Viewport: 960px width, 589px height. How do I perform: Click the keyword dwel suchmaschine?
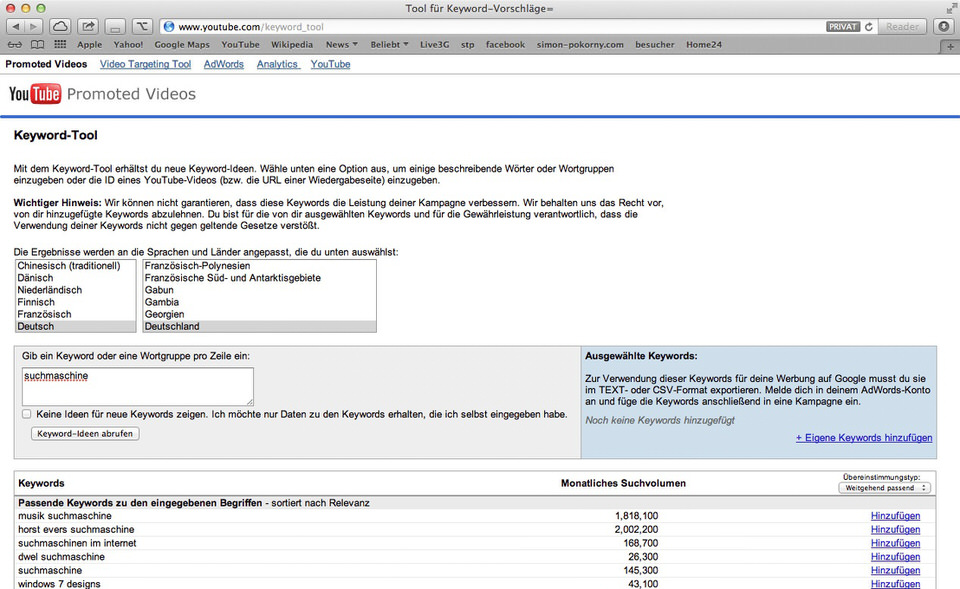(x=61, y=557)
